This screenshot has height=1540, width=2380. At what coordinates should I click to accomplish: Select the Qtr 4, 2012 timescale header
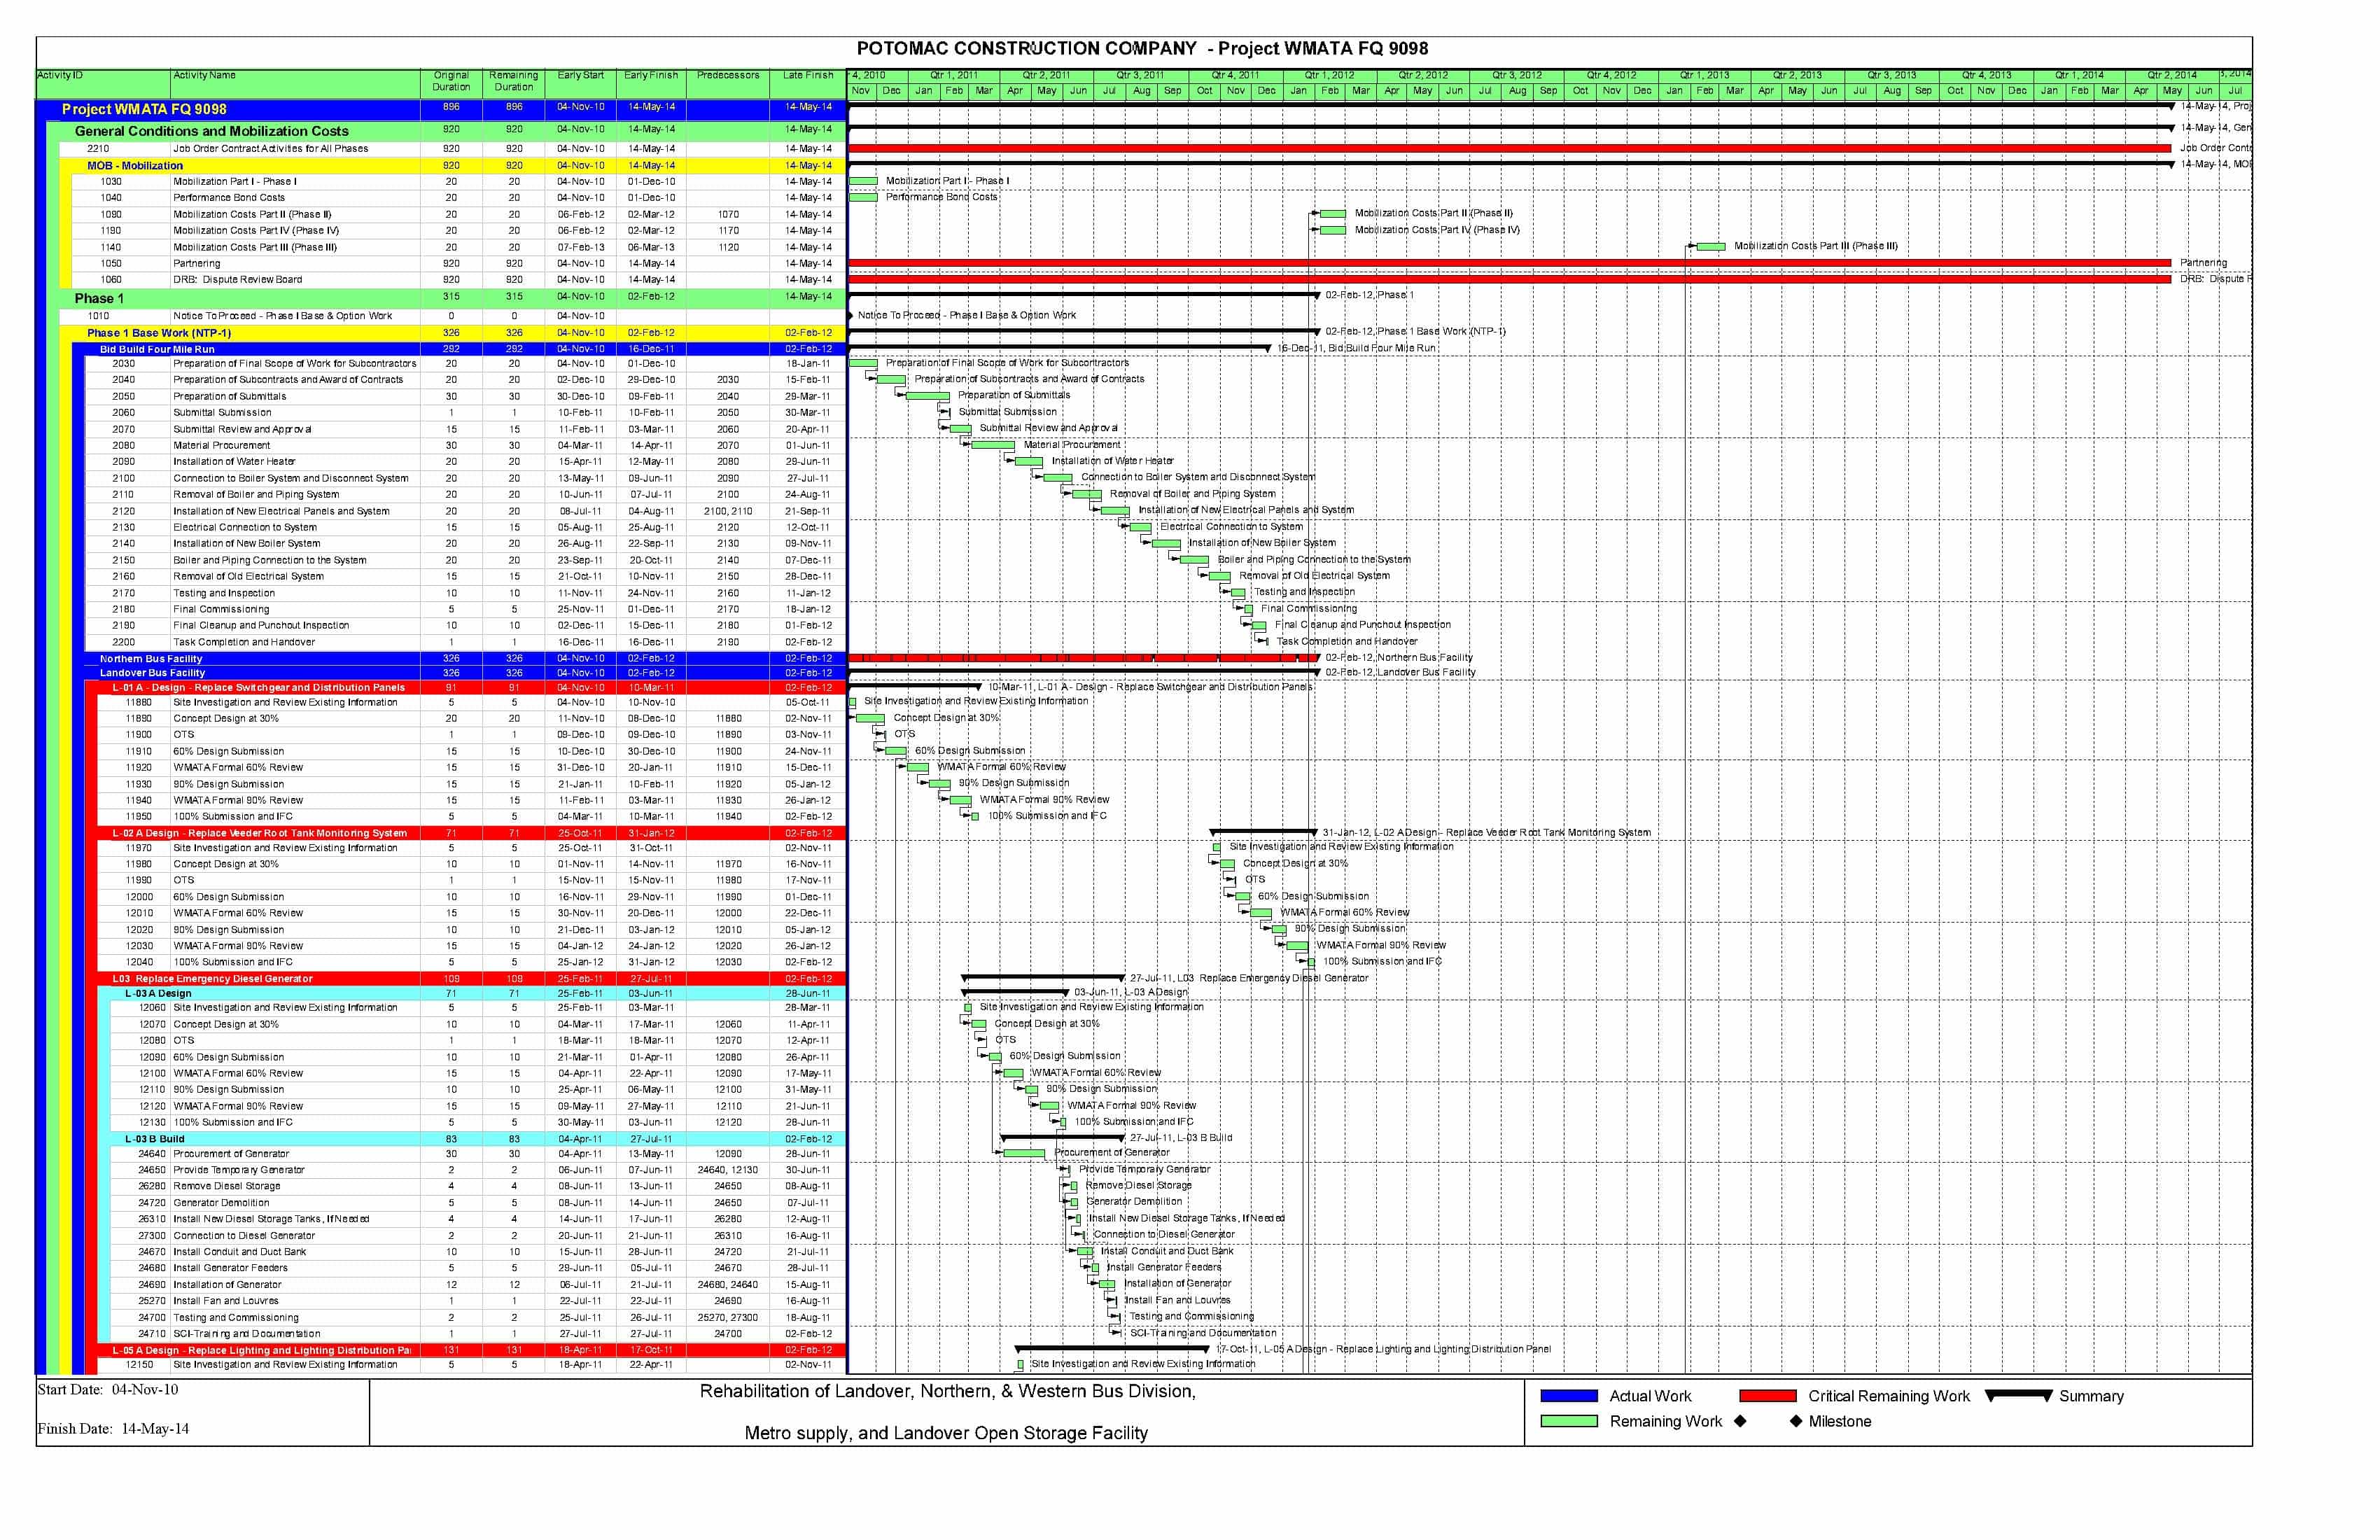(x=1611, y=75)
